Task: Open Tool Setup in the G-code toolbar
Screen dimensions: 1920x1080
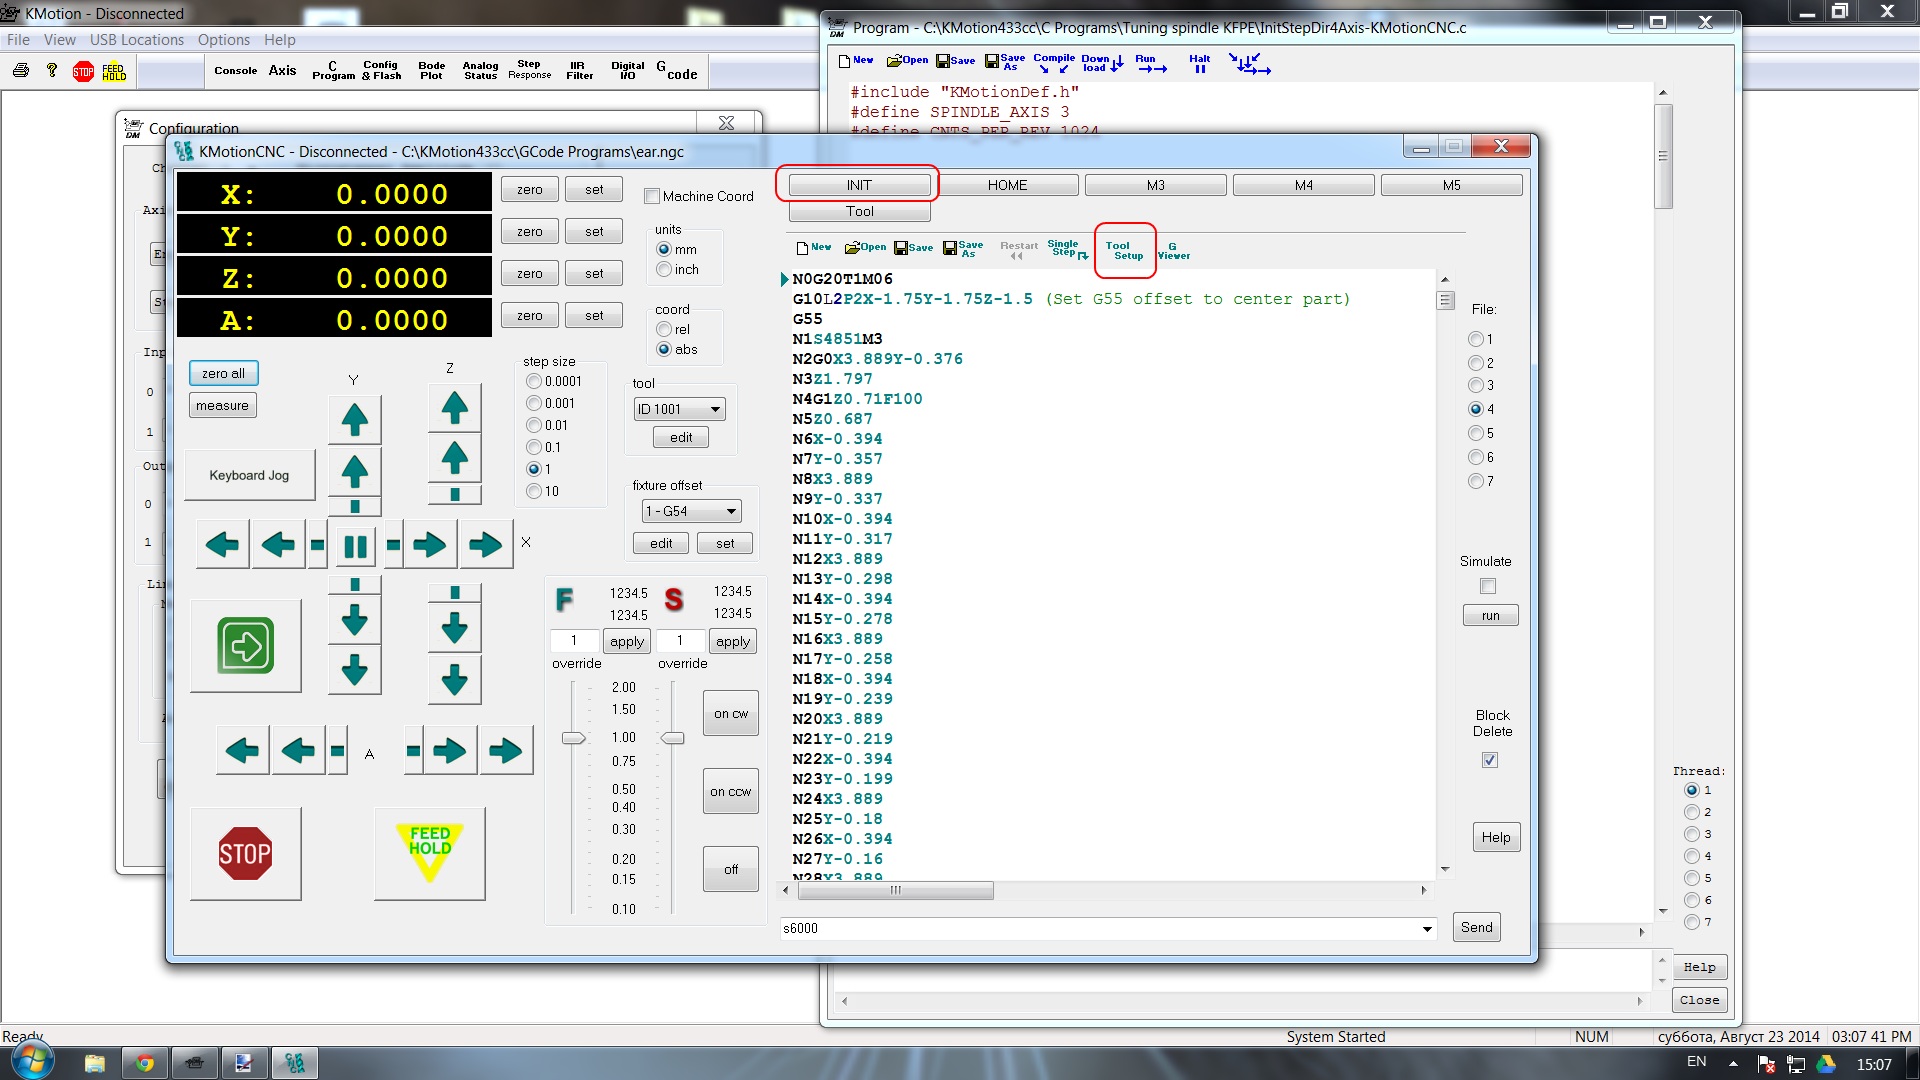Action: tap(1124, 250)
